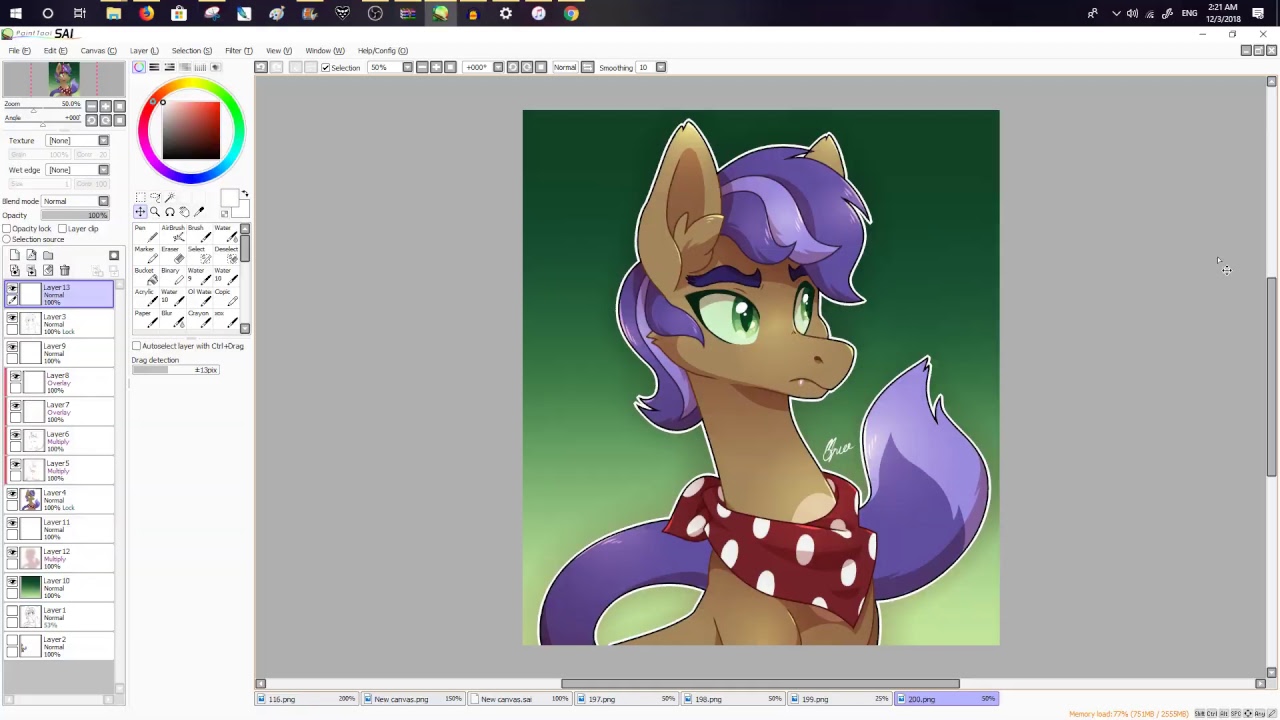
Task: Zoom in with top toolbar plus button
Action: click(x=436, y=67)
